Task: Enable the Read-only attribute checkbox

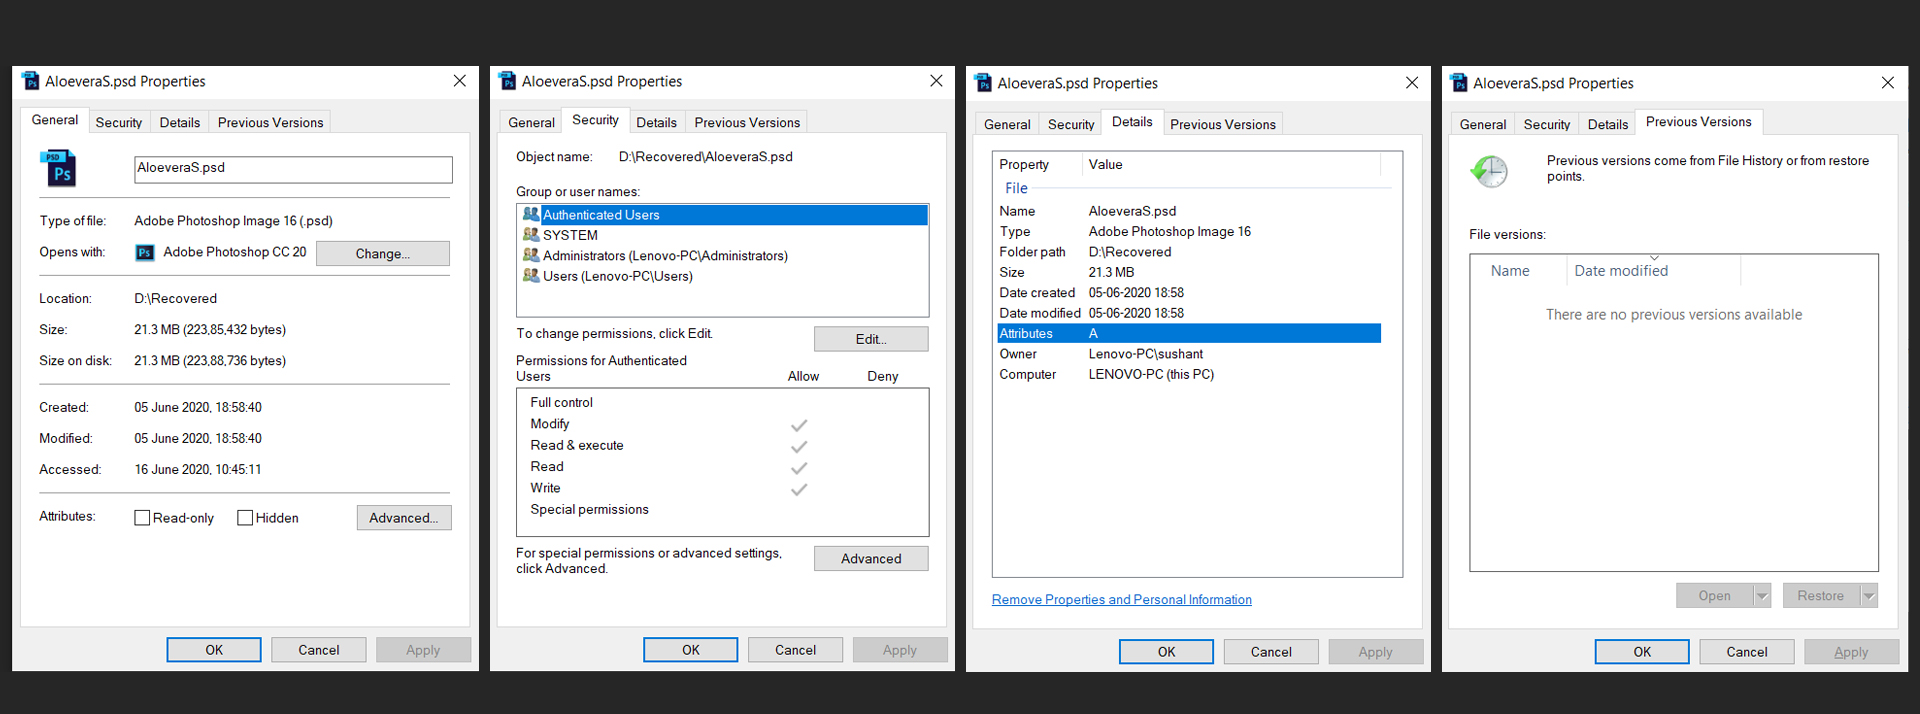Action: pos(142,518)
